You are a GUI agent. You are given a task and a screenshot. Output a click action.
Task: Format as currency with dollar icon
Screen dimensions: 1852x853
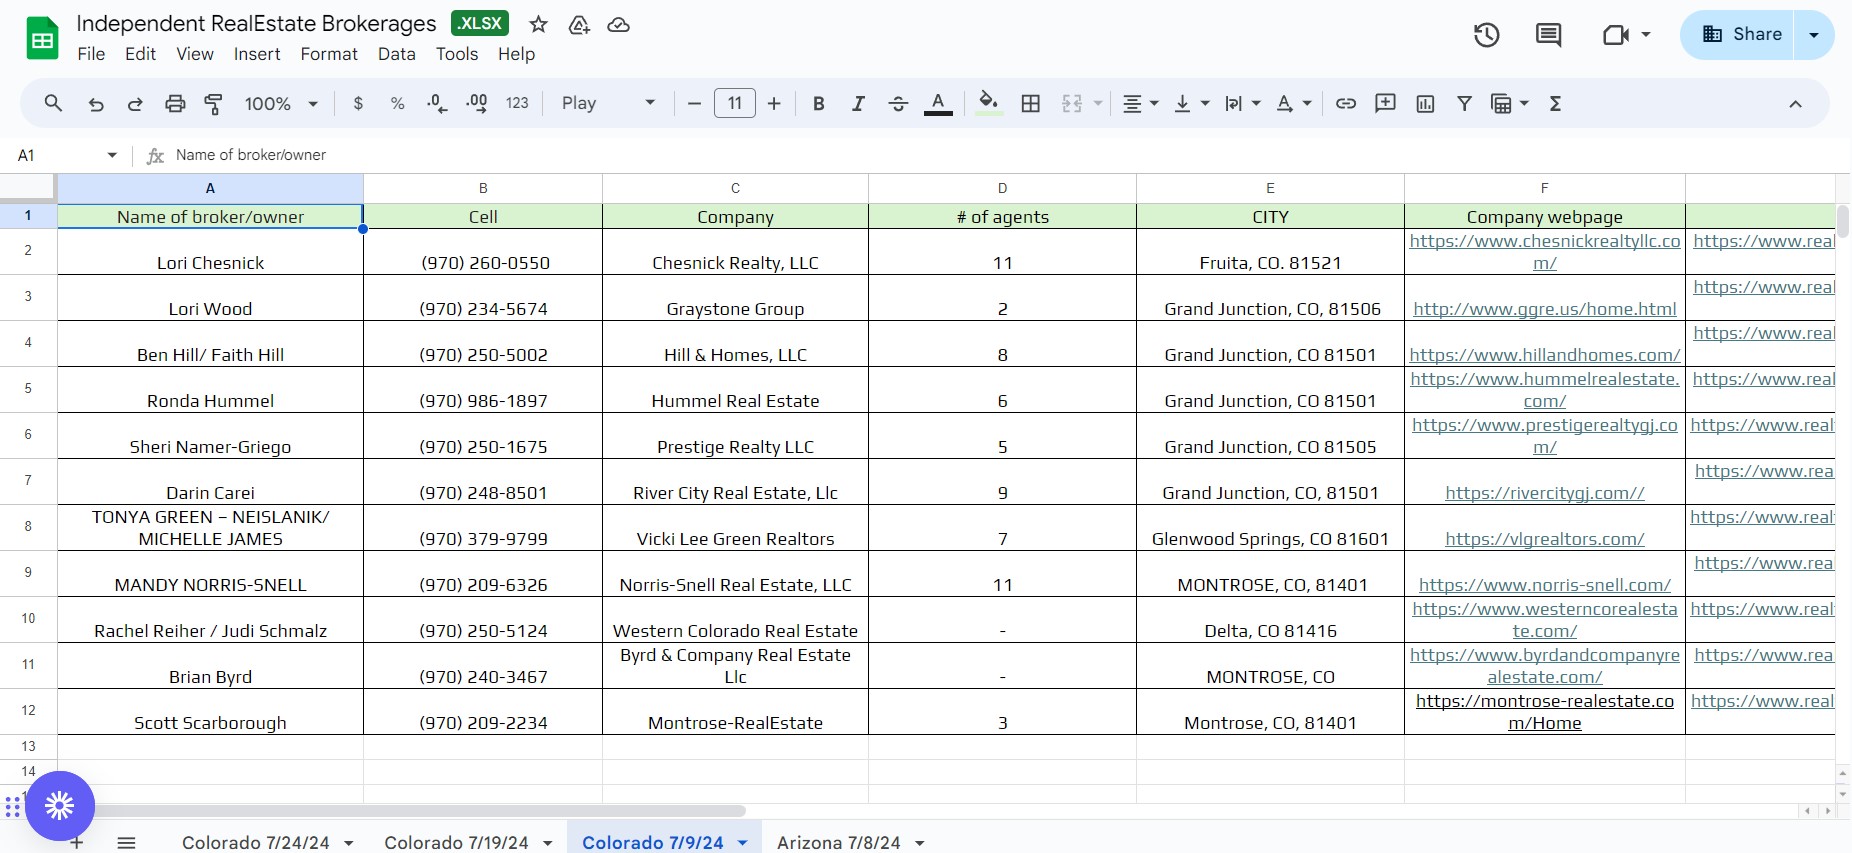pos(358,103)
